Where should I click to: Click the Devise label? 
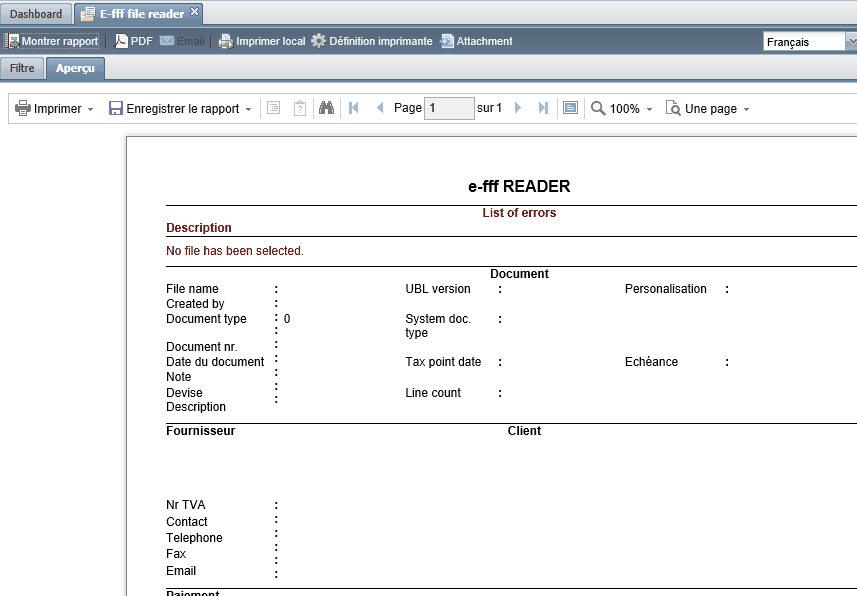(x=184, y=393)
